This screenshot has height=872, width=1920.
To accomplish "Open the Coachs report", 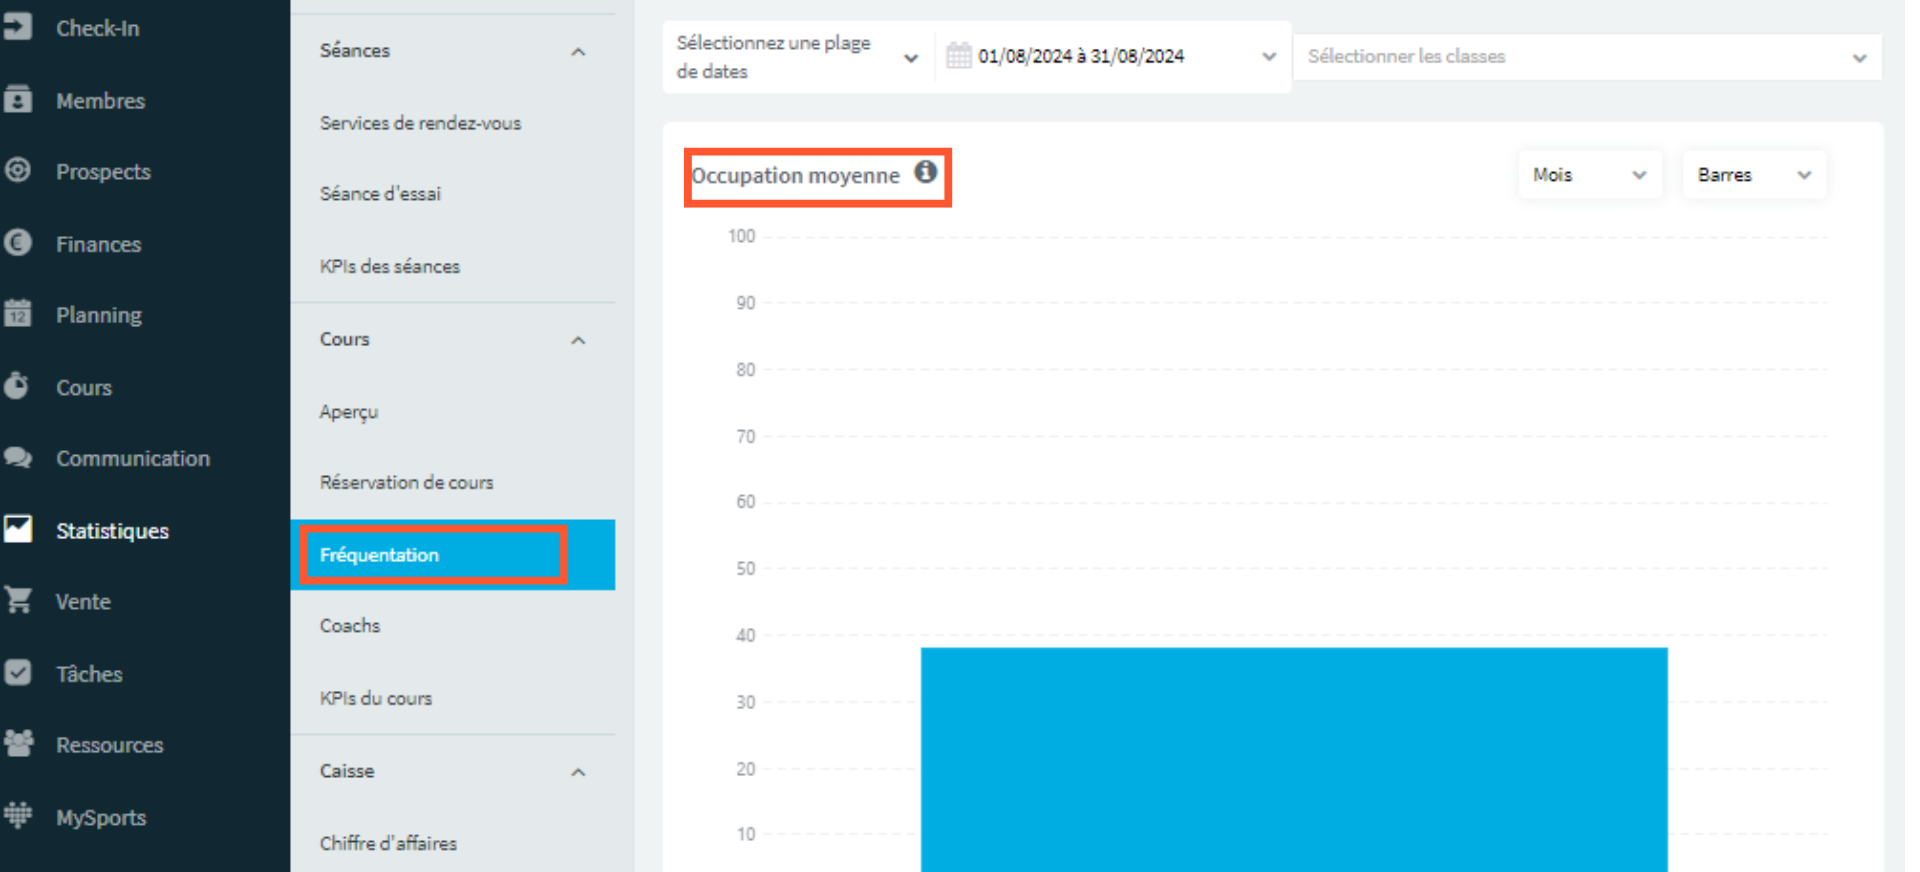I will [350, 626].
